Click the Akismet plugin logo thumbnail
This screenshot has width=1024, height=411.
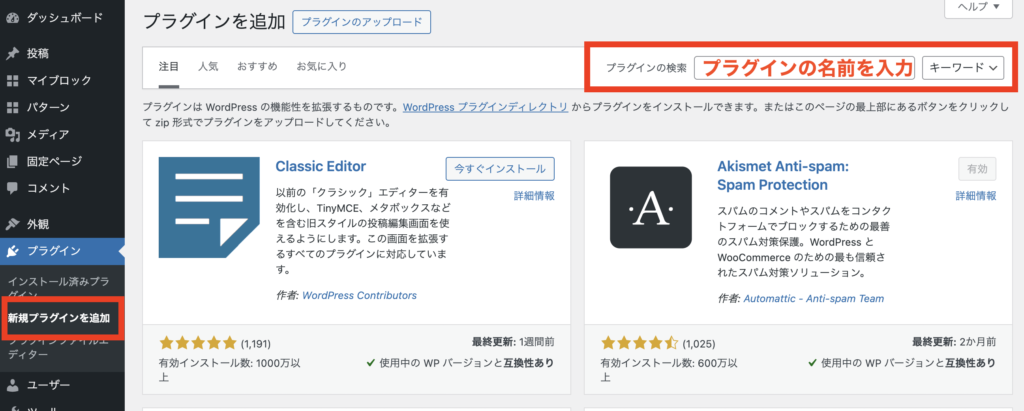point(650,208)
